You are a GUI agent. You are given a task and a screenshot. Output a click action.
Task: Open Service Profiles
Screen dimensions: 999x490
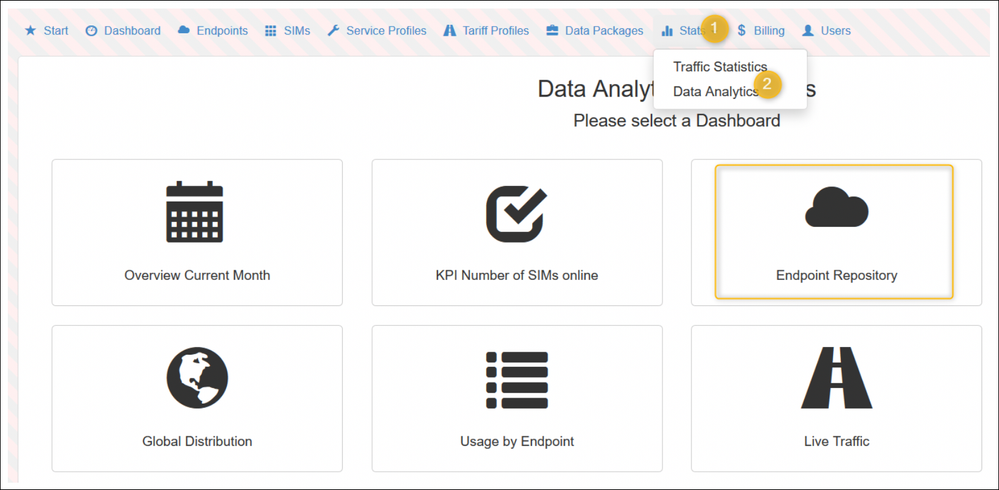[377, 31]
